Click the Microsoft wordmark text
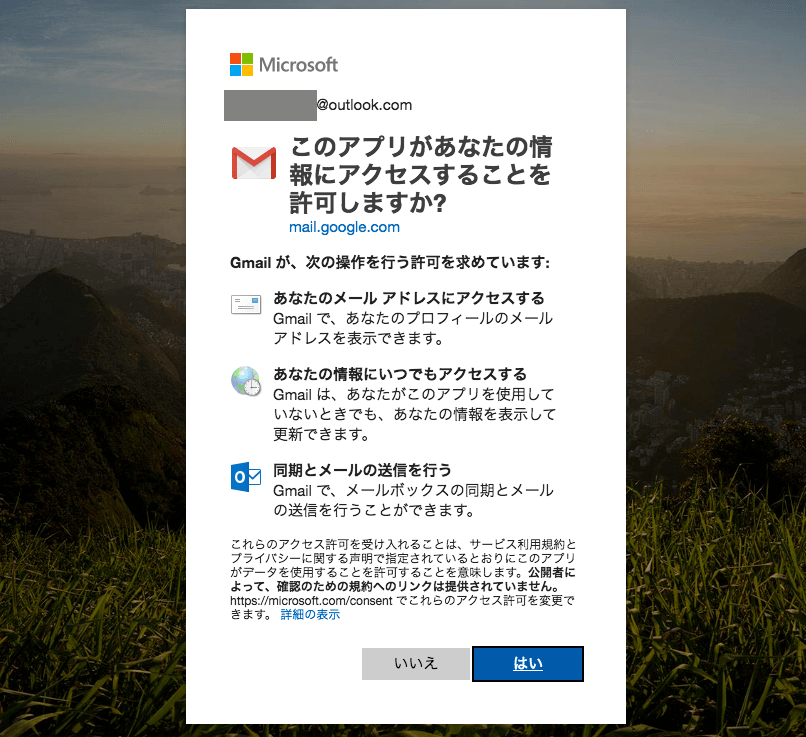This screenshot has height=737, width=806. point(298,65)
